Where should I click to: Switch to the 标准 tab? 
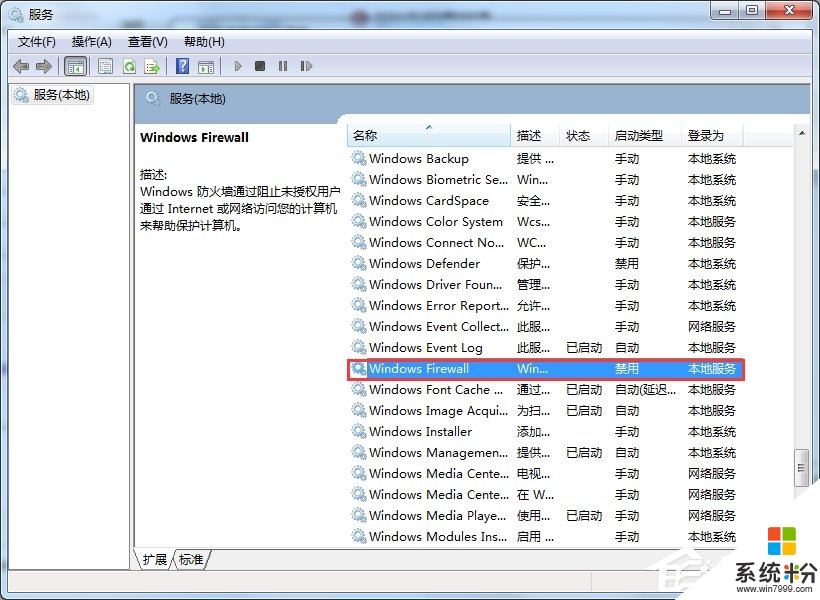coord(191,560)
